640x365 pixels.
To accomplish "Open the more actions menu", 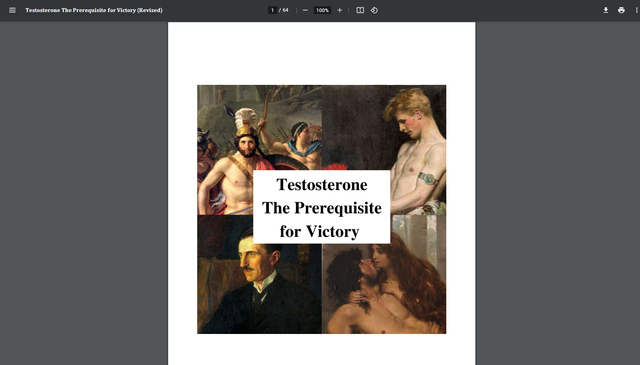I will [x=636, y=10].
